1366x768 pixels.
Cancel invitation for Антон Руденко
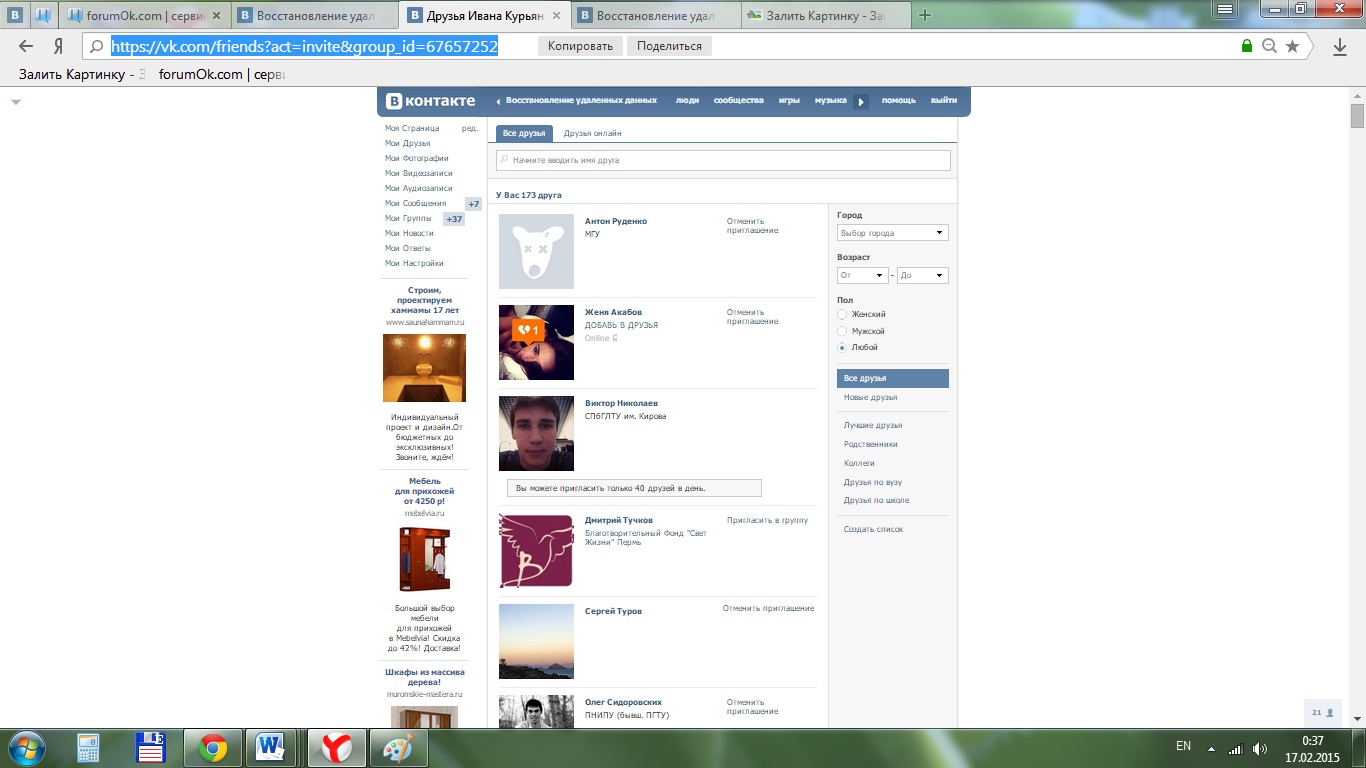(752, 226)
